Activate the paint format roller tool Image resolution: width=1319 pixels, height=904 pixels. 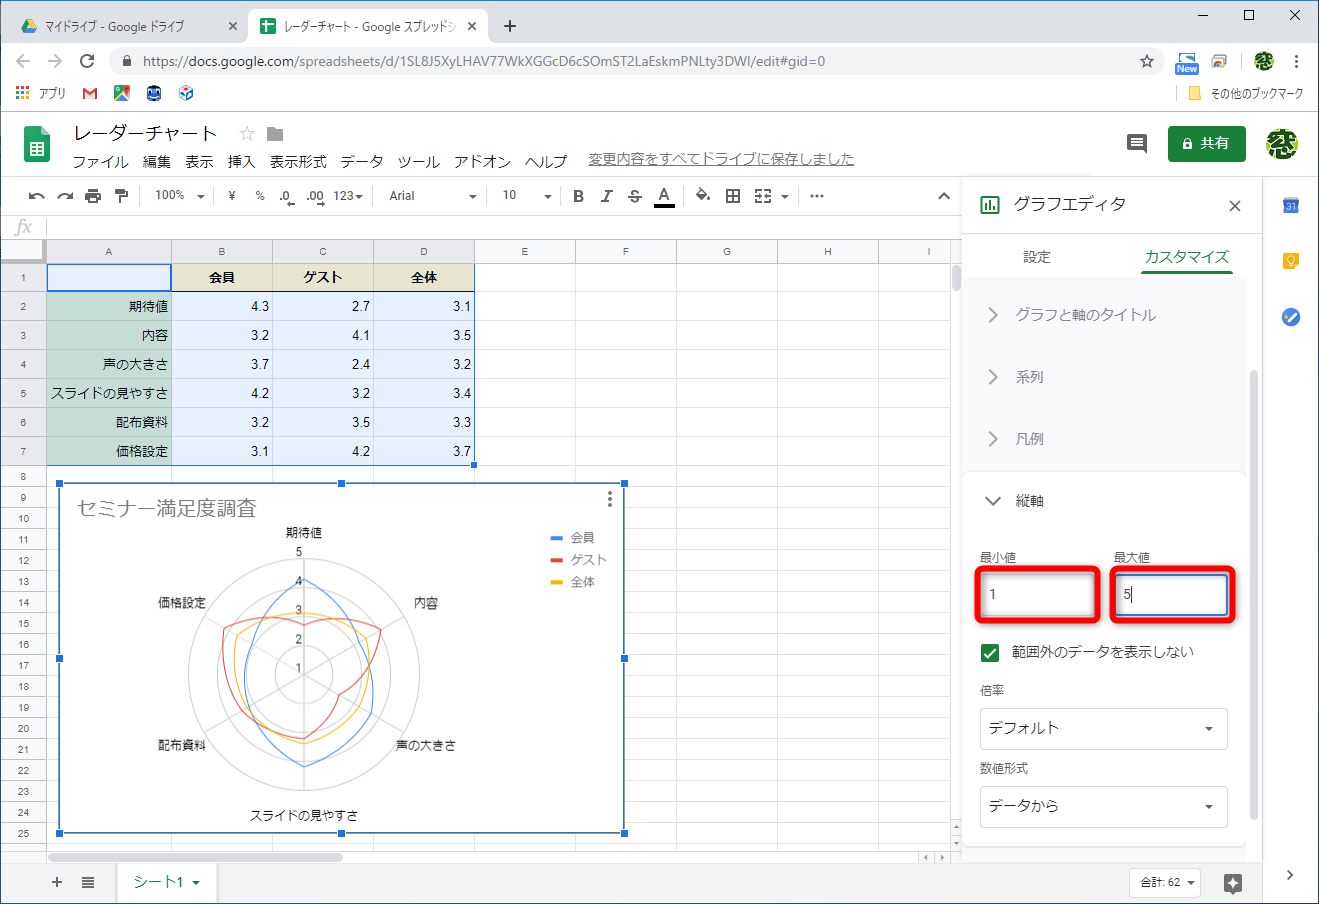121,196
